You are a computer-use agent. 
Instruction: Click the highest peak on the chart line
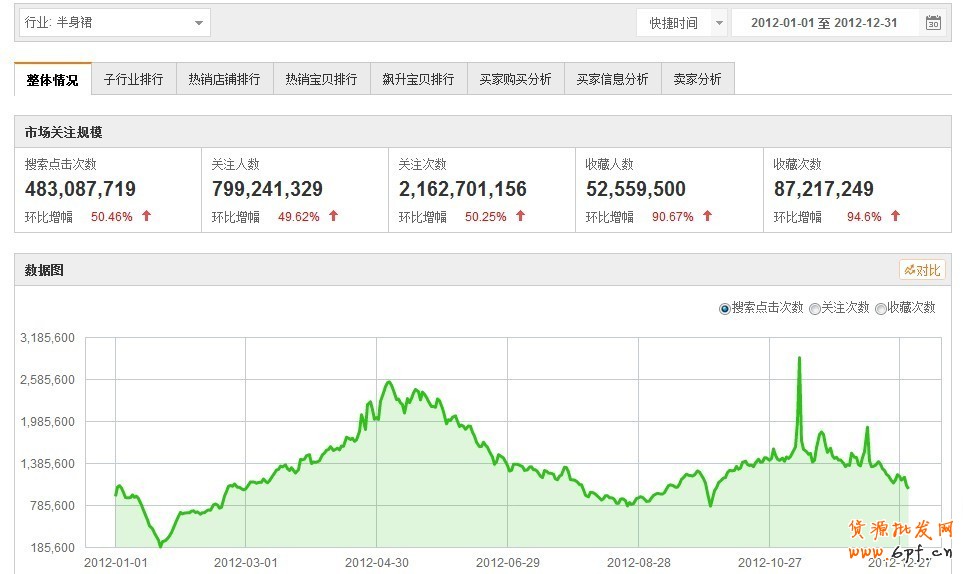point(799,358)
